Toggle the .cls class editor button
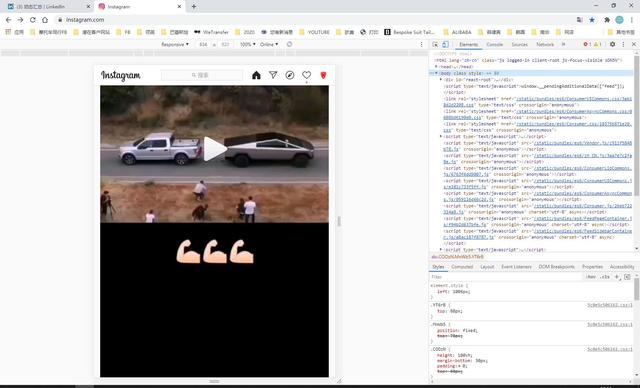Screen dimensions: 640x388 (605, 277)
